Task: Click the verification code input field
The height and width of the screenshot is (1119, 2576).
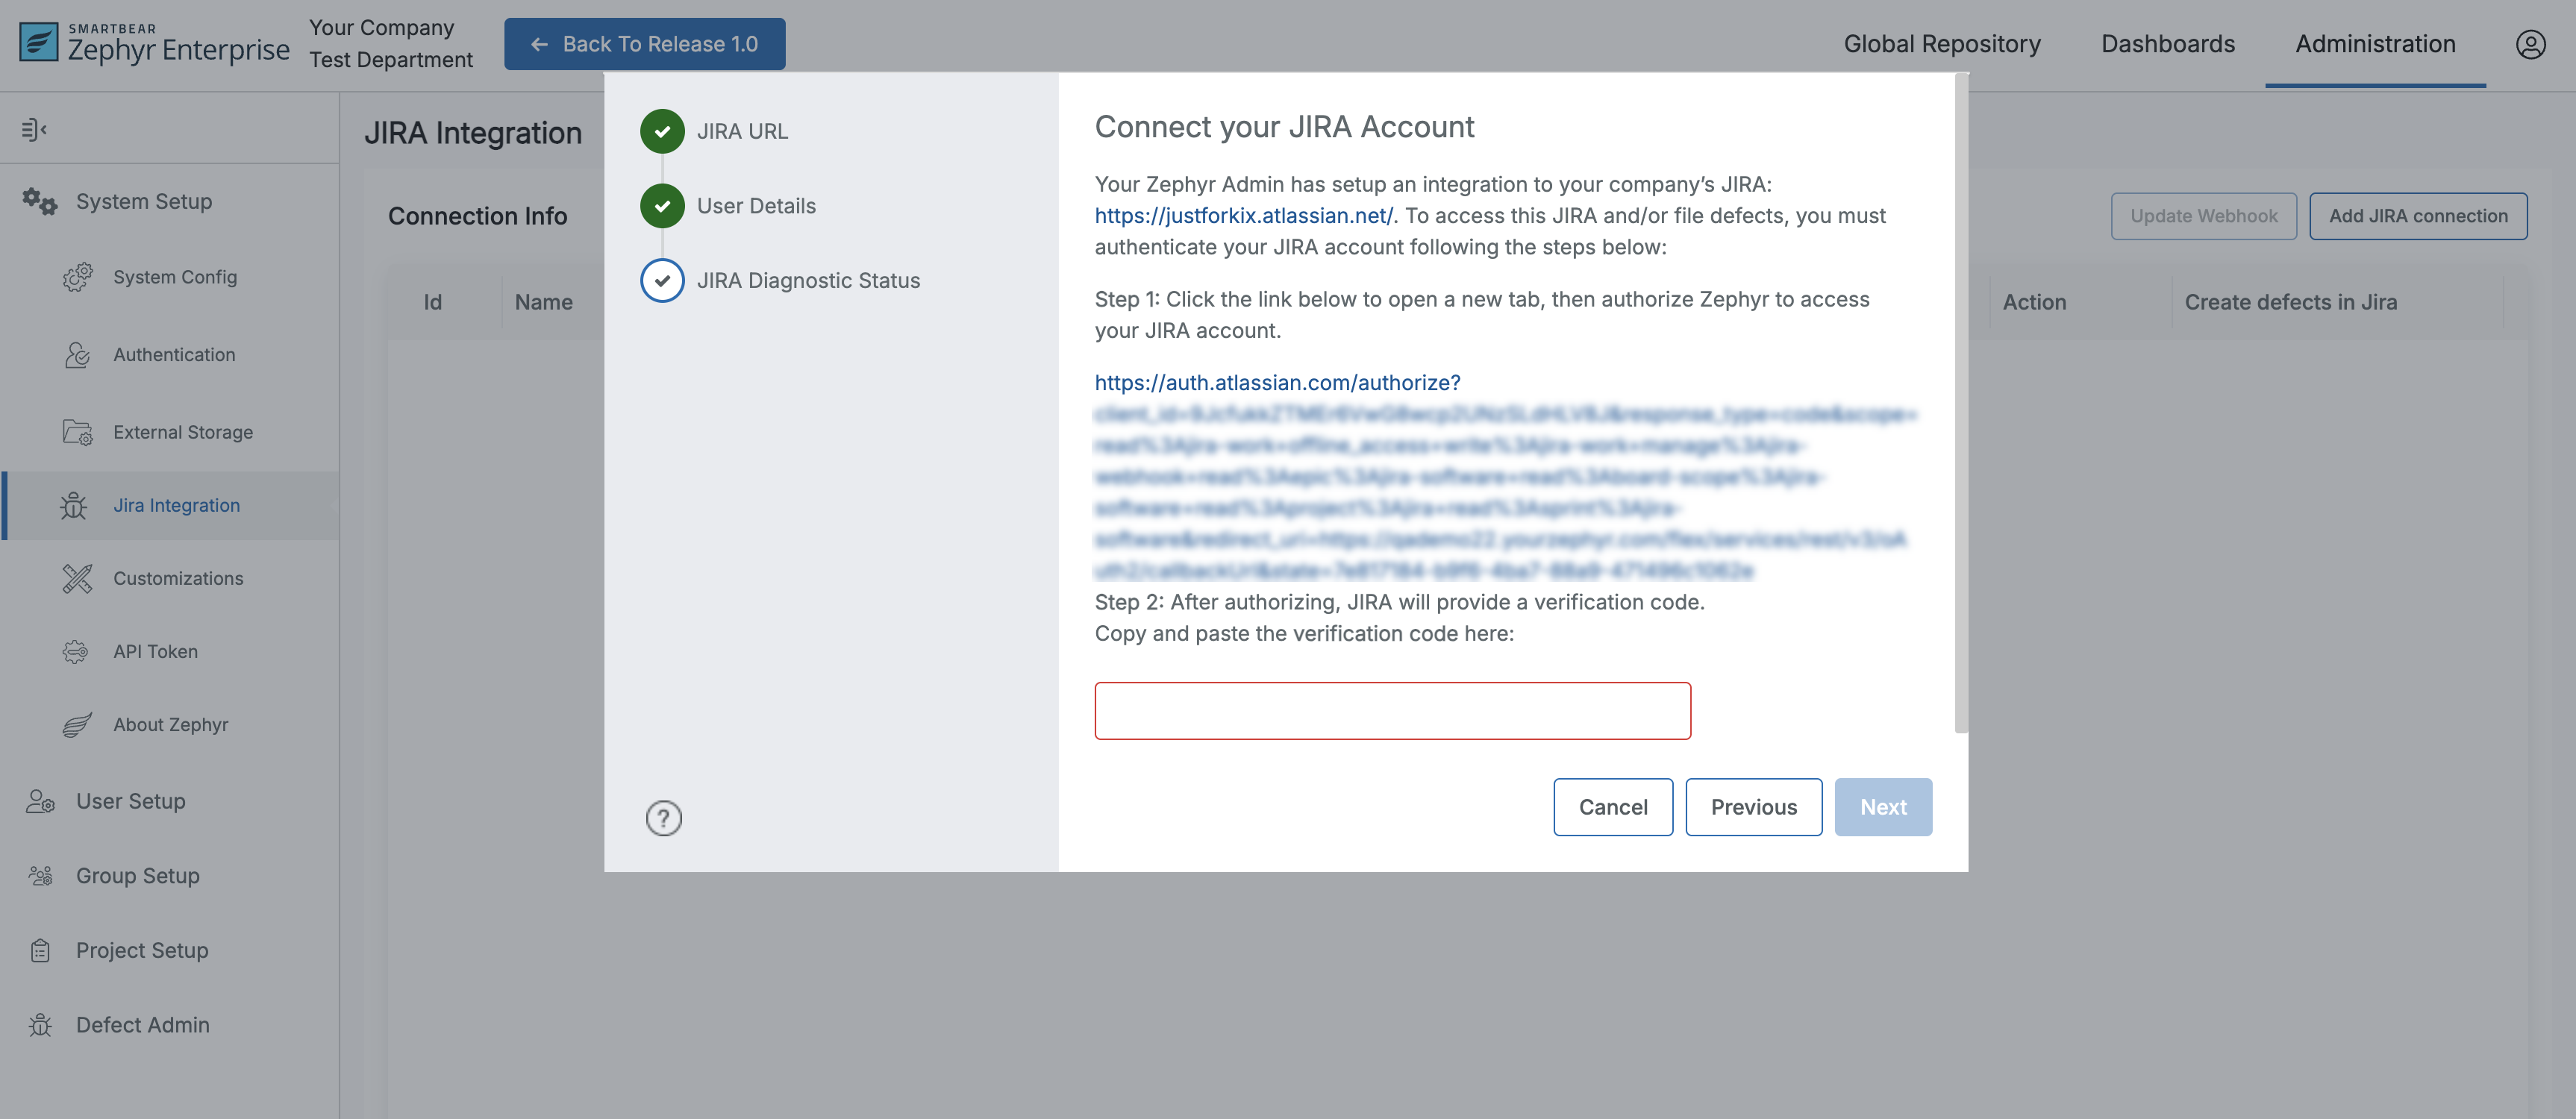Action: (1392, 711)
